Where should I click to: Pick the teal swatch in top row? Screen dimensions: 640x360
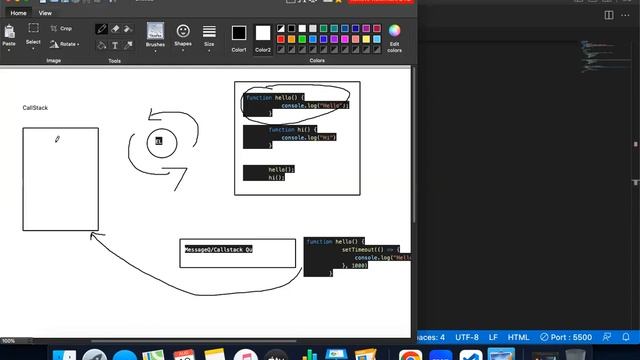[334, 28]
